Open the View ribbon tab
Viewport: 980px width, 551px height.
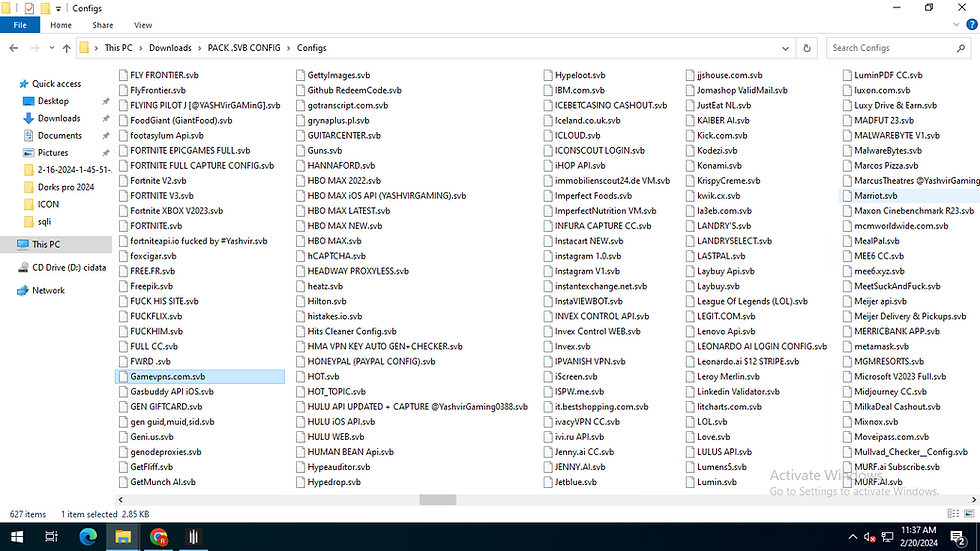142,25
